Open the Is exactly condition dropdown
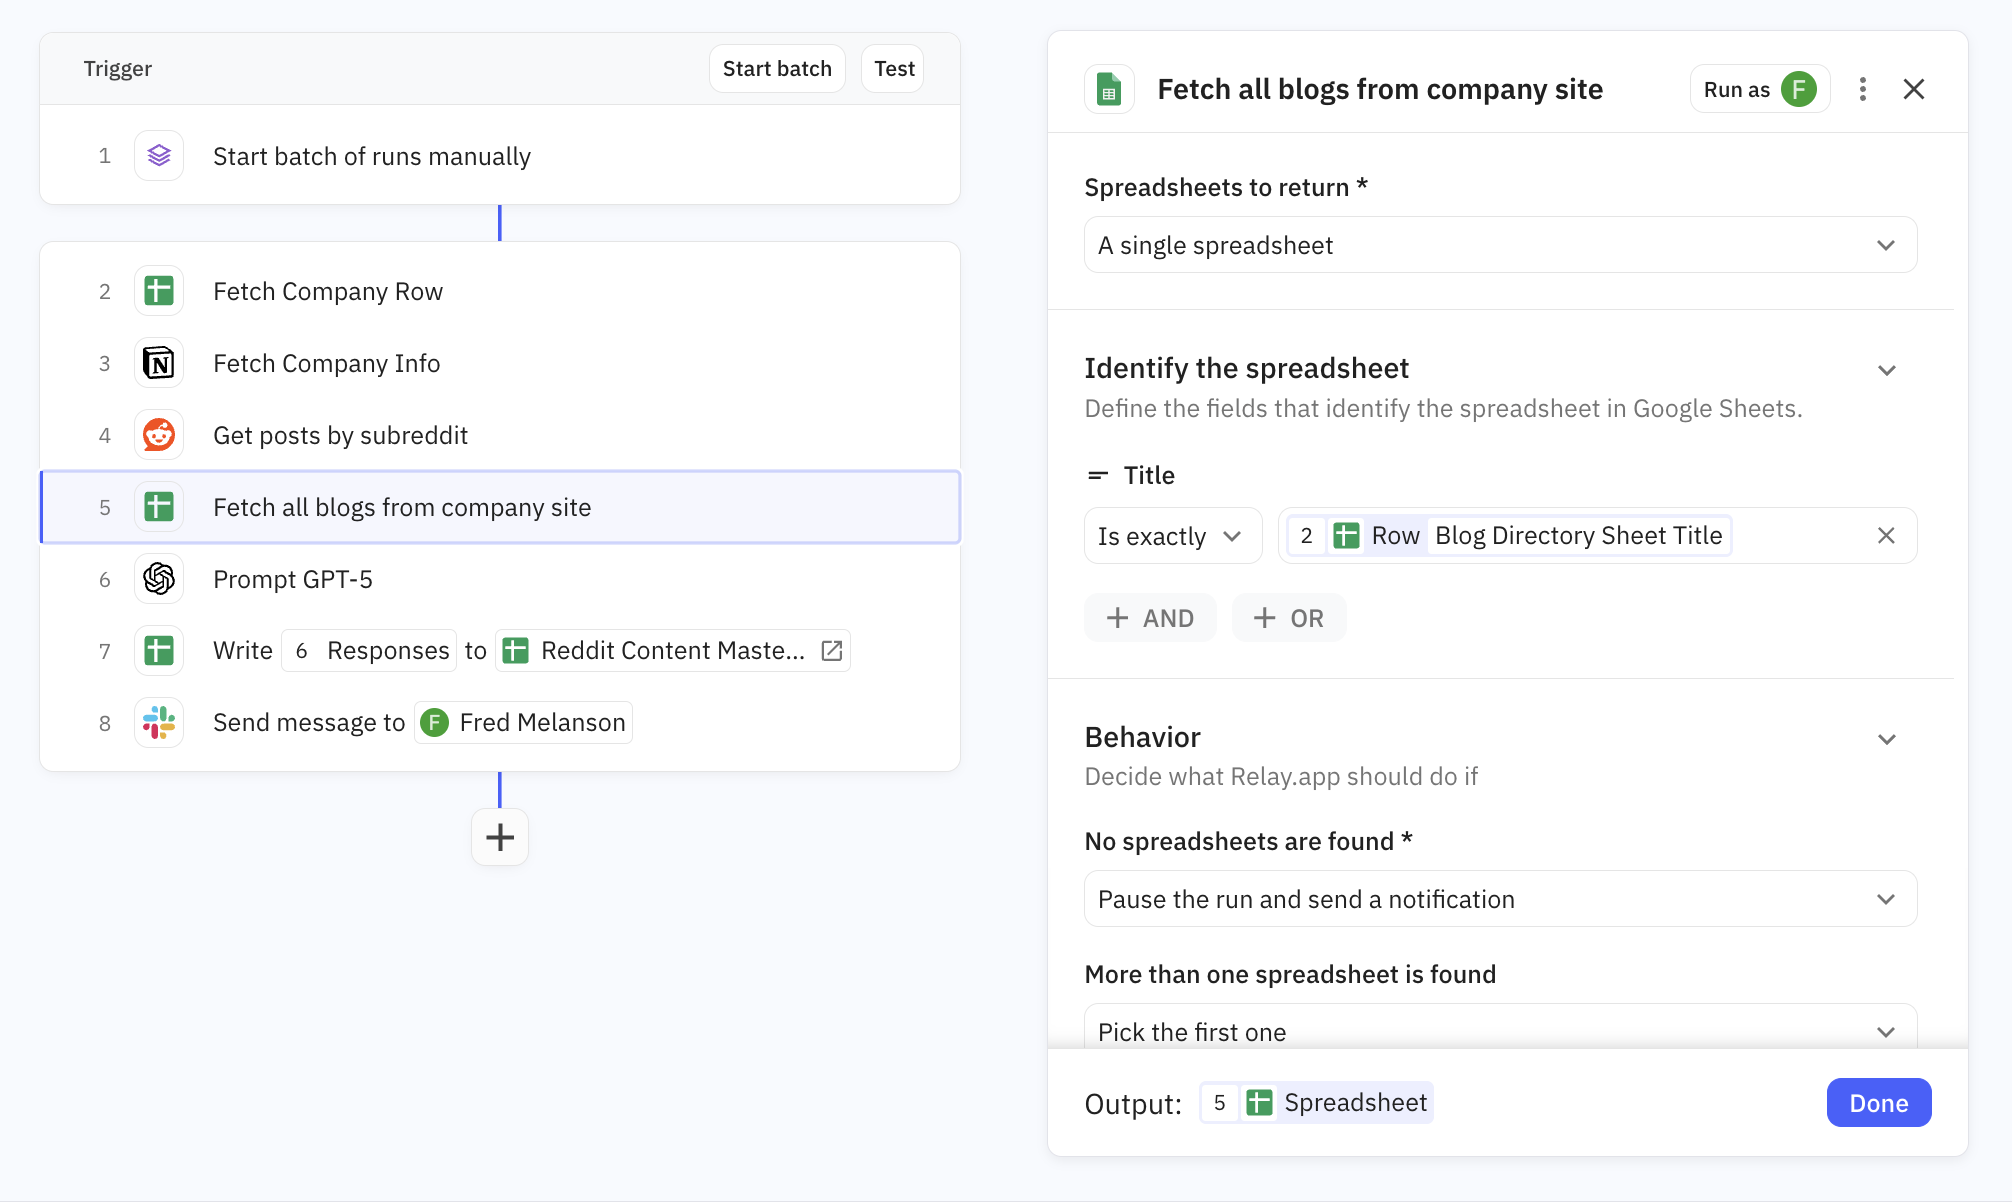The image size is (2012, 1202). (1171, 536)
